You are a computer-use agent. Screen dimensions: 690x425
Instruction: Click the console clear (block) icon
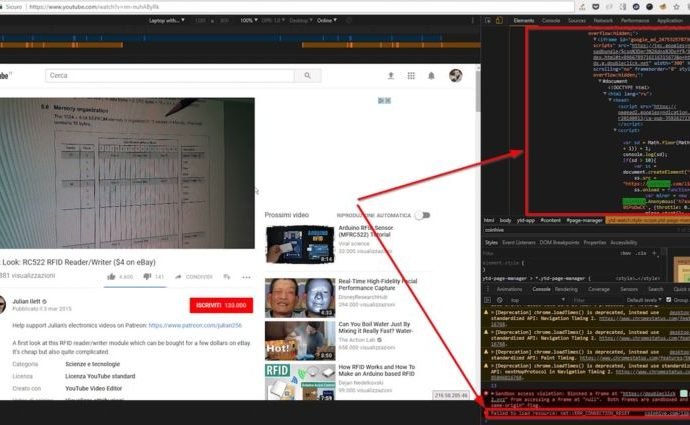click(x=499, y=300)
